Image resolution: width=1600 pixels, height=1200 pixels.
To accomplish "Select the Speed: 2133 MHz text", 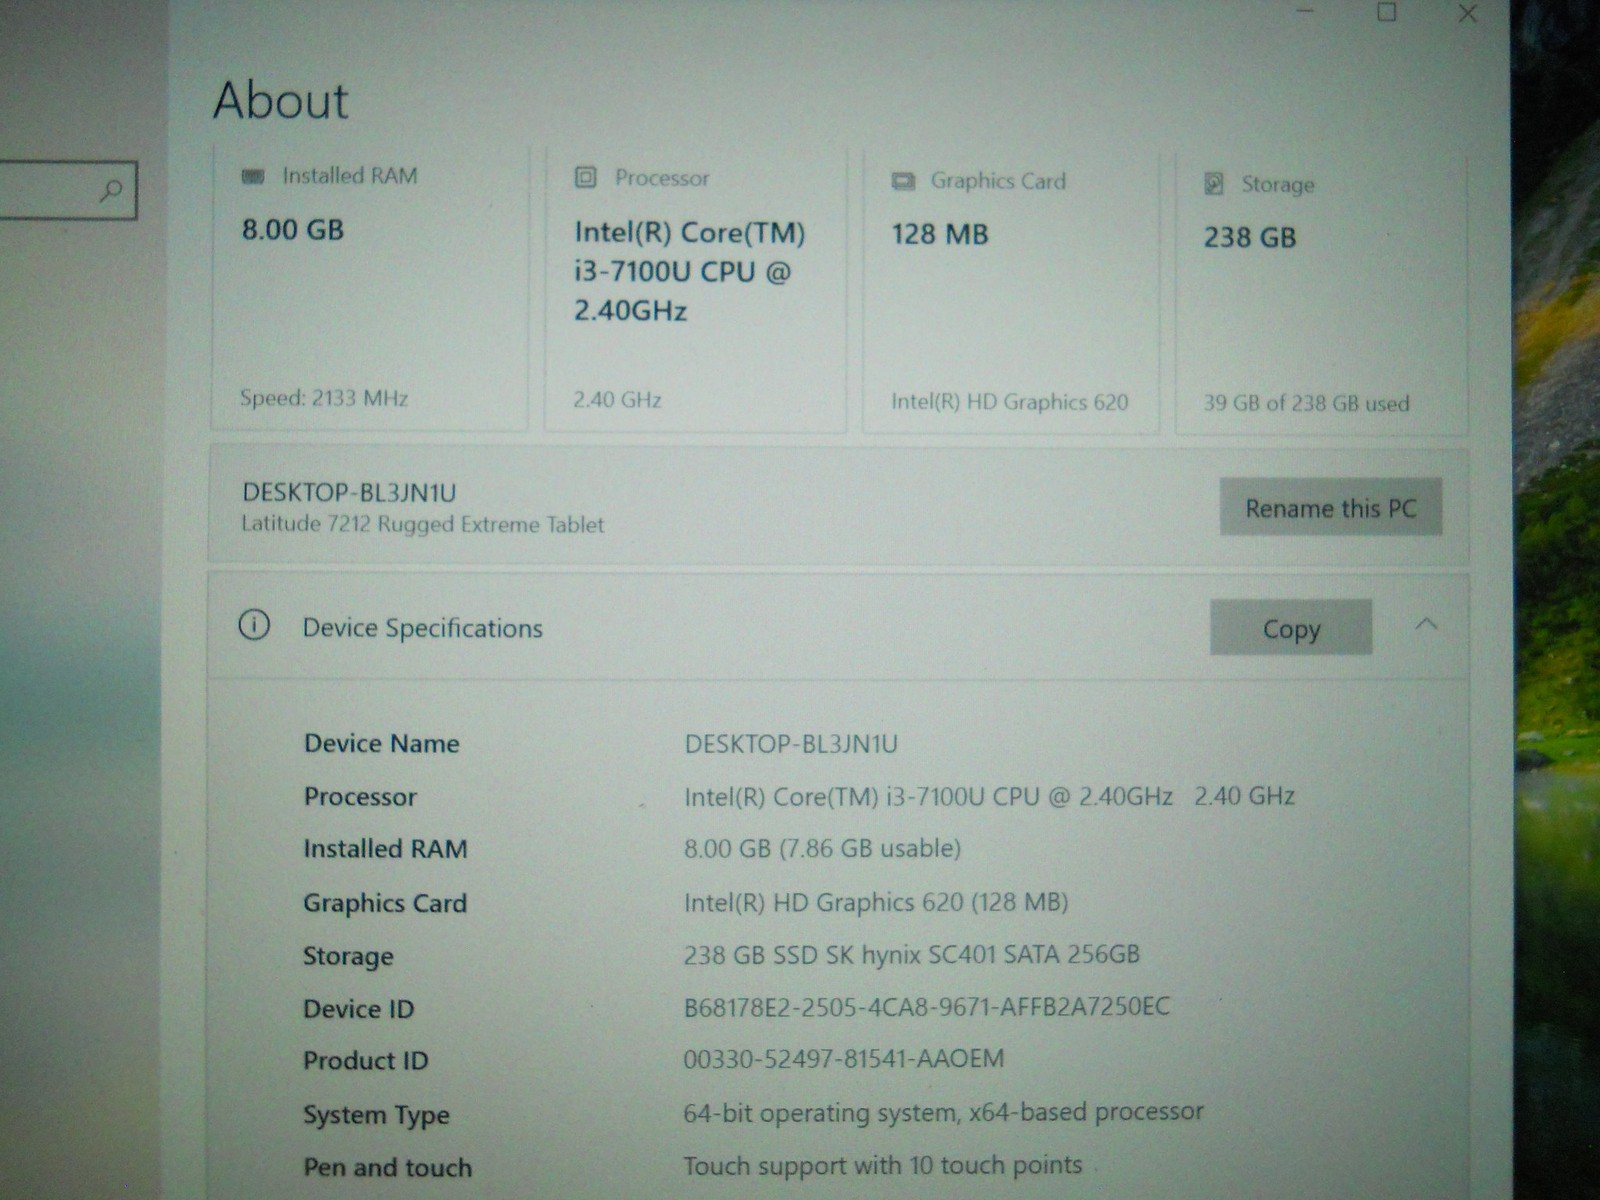I will point(324,398).
